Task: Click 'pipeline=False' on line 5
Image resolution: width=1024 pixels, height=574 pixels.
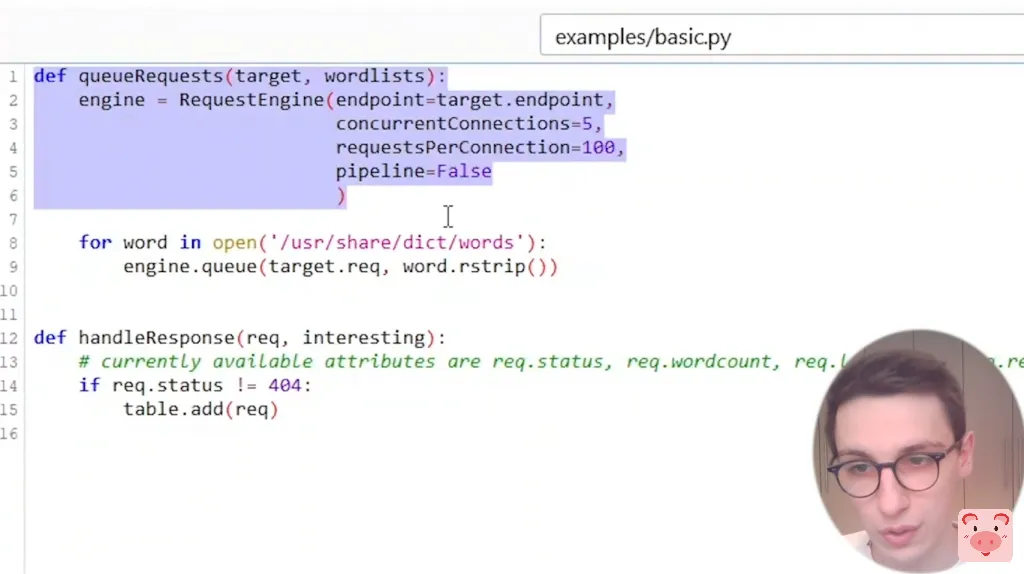Action: pos(413,172)
